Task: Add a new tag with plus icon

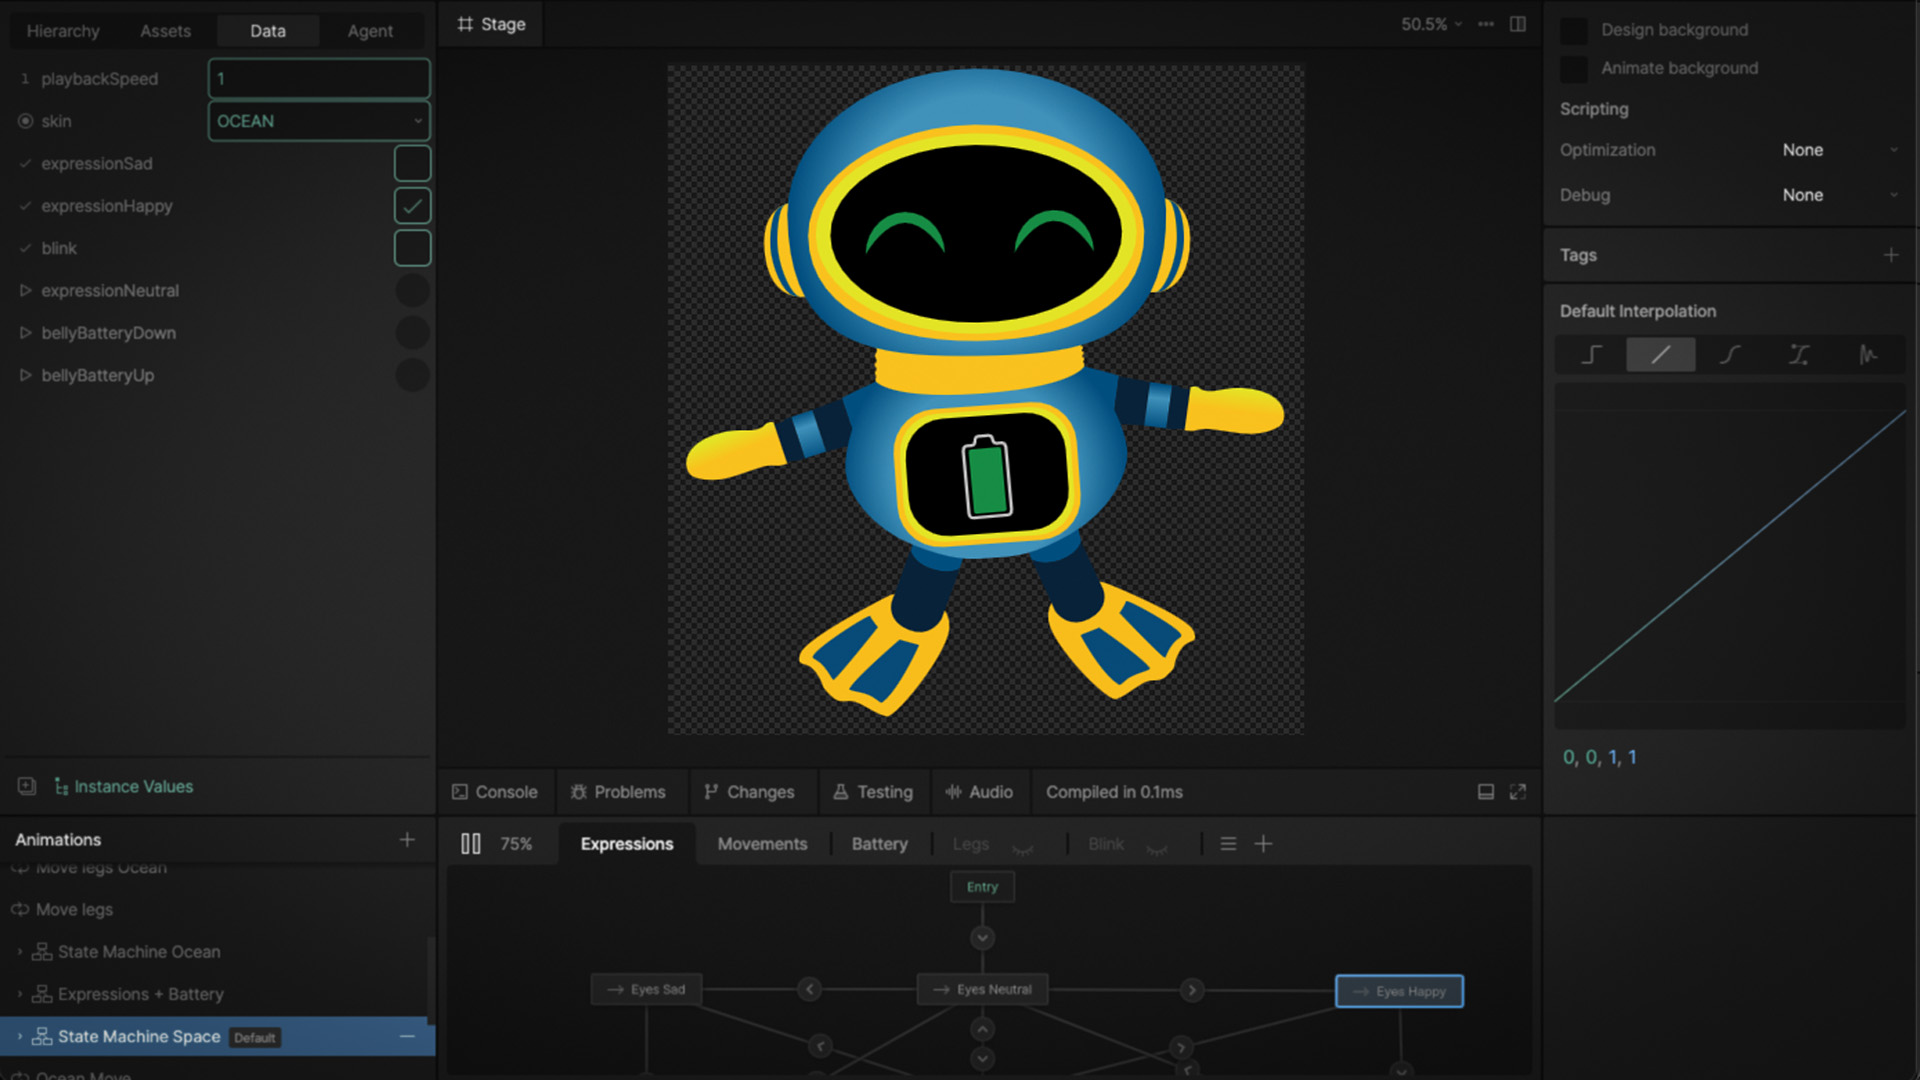Action: click(1890, 255)
